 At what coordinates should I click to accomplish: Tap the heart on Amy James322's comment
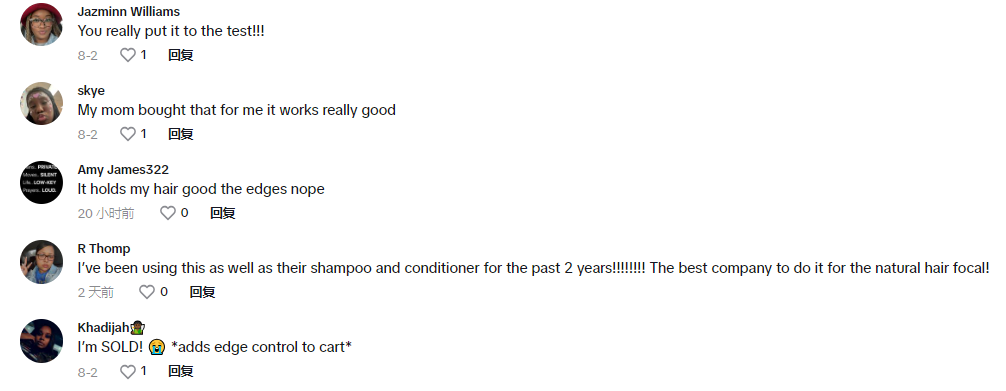(x=167, y=213)
